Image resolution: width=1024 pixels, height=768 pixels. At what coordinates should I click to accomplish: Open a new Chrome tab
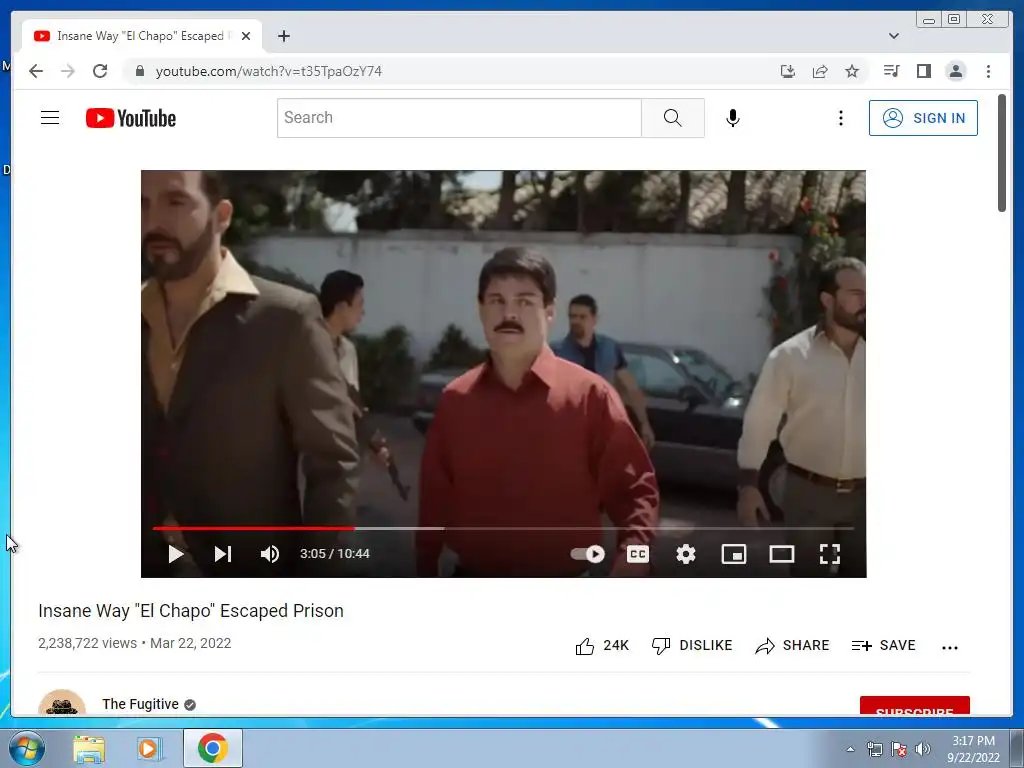(x=283, y=36)
